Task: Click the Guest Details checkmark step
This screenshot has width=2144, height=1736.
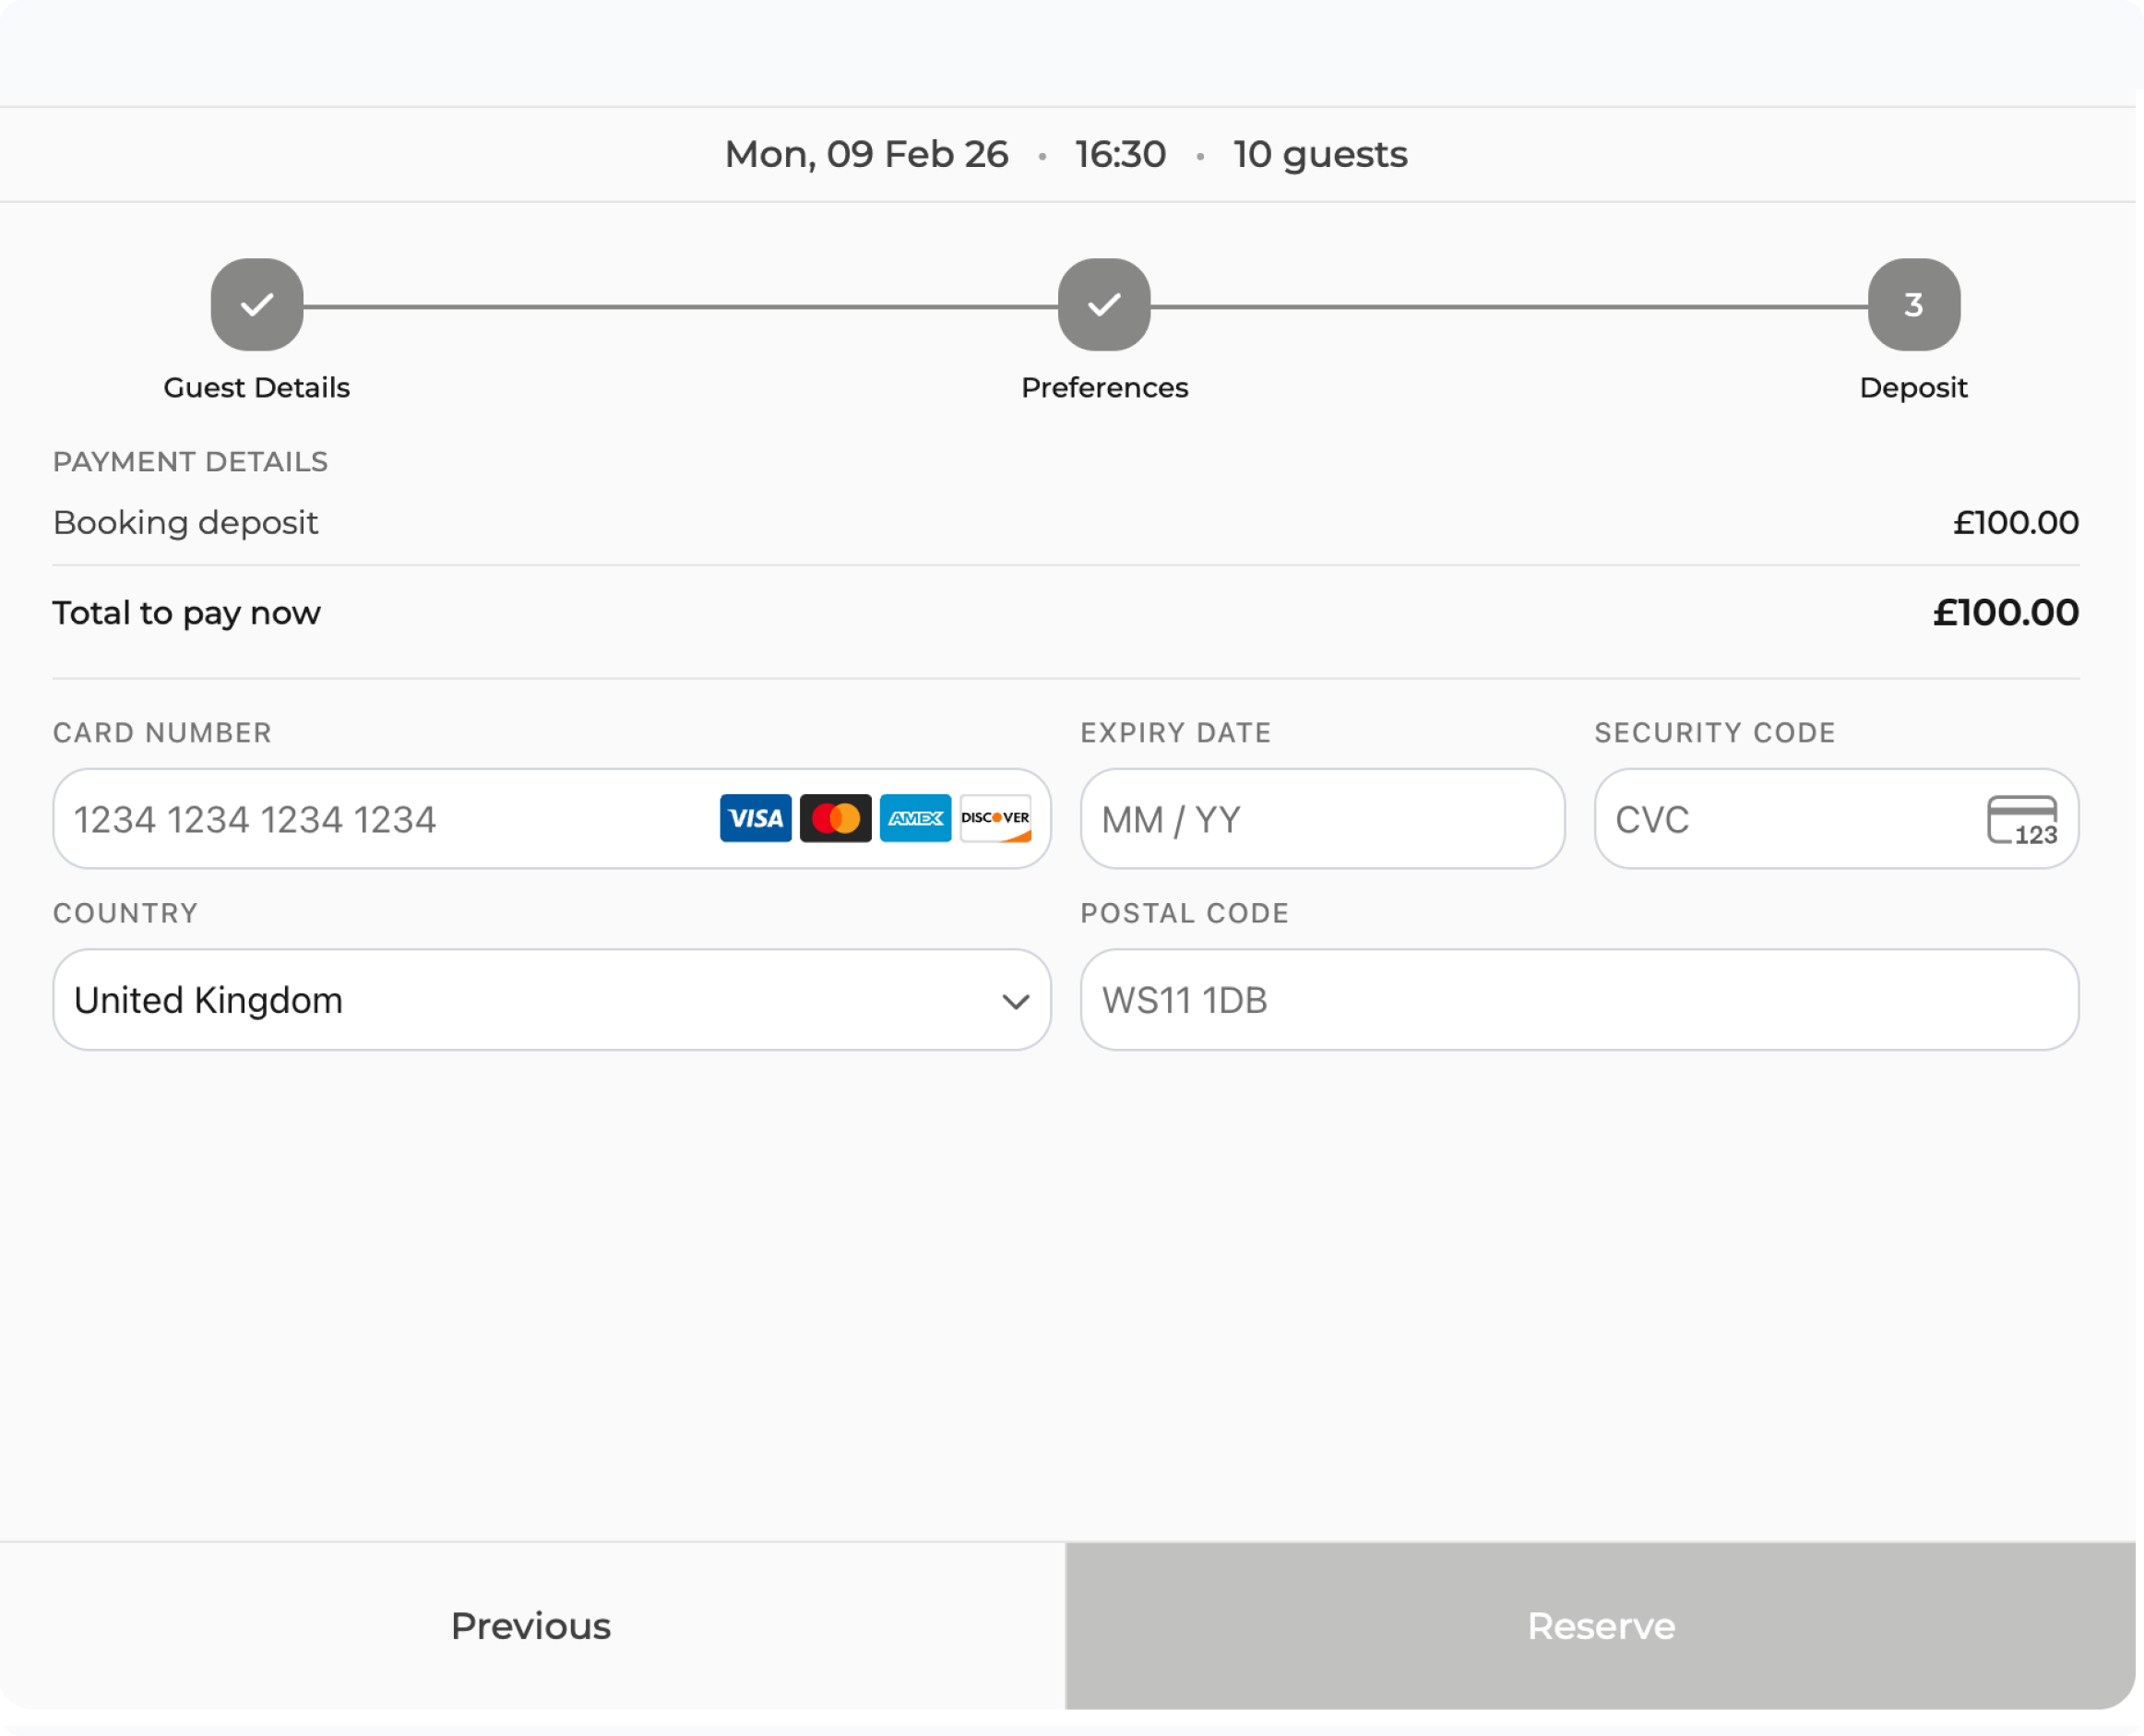Action: click(x=257, y=305)
